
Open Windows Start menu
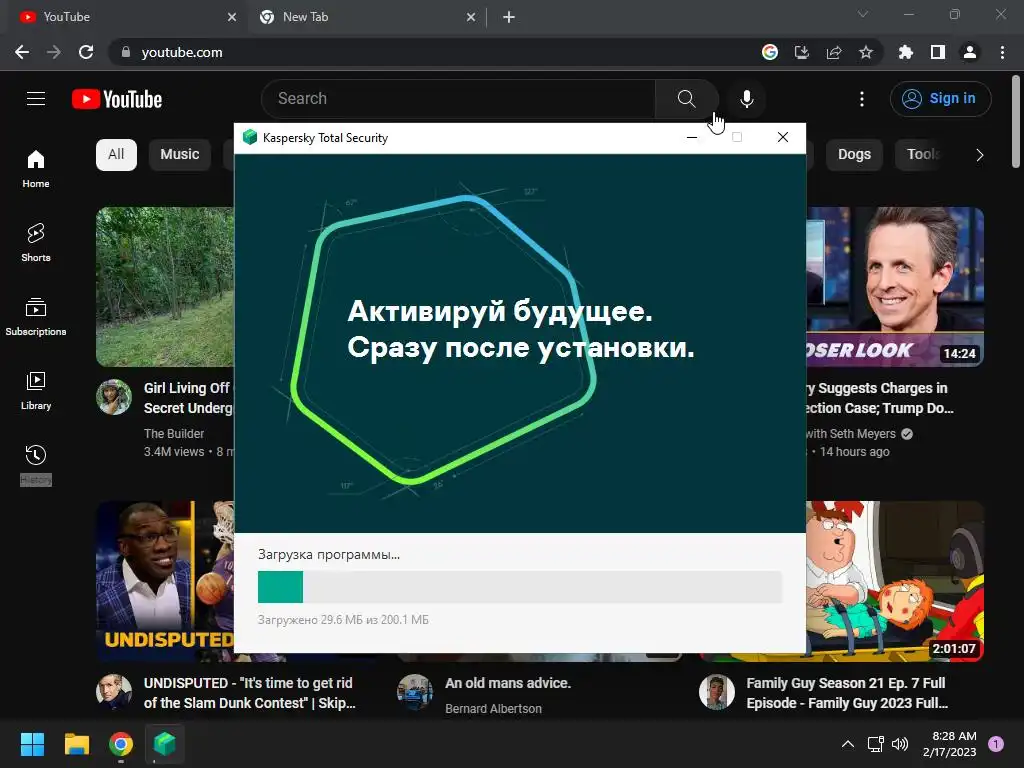[x=32, y=744]
